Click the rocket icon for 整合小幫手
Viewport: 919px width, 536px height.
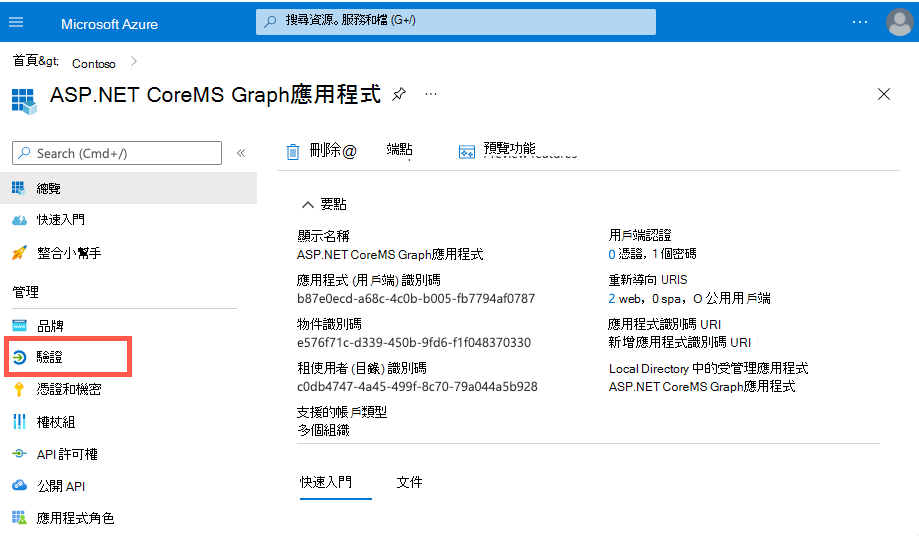(19, 253)
